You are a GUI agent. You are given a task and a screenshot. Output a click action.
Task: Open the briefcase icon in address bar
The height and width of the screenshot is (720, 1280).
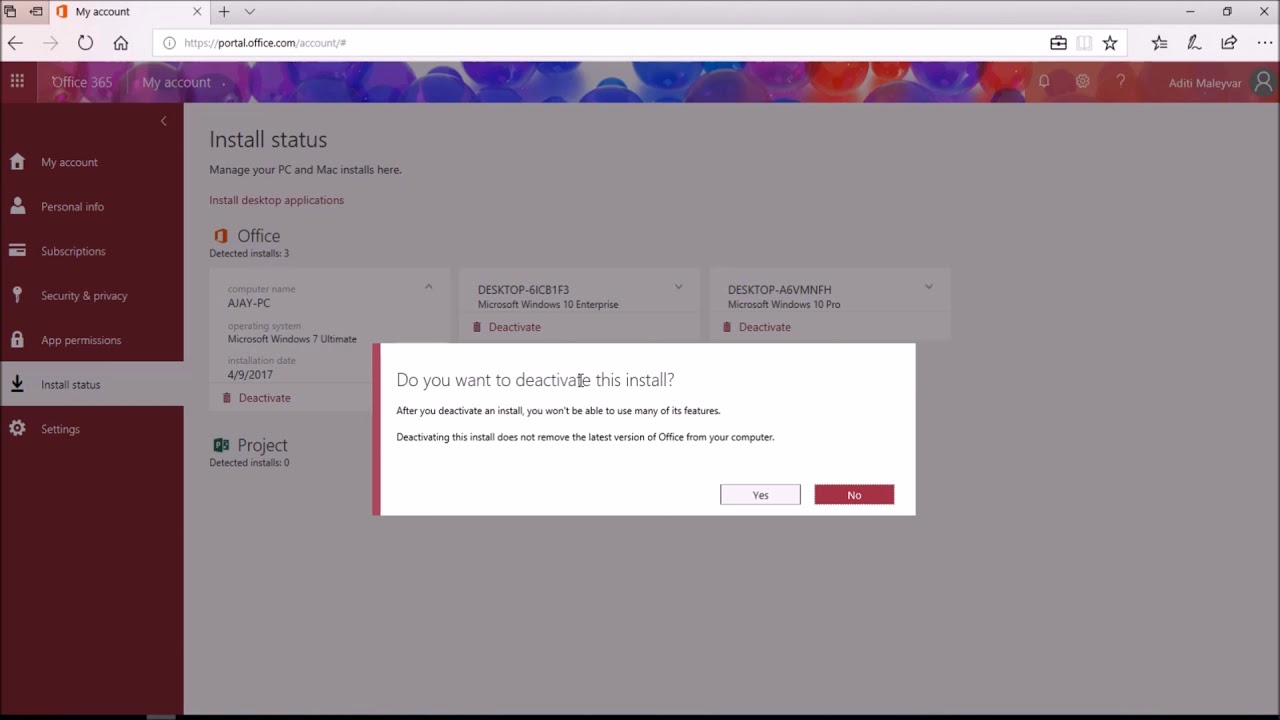tap(1058, 43)
